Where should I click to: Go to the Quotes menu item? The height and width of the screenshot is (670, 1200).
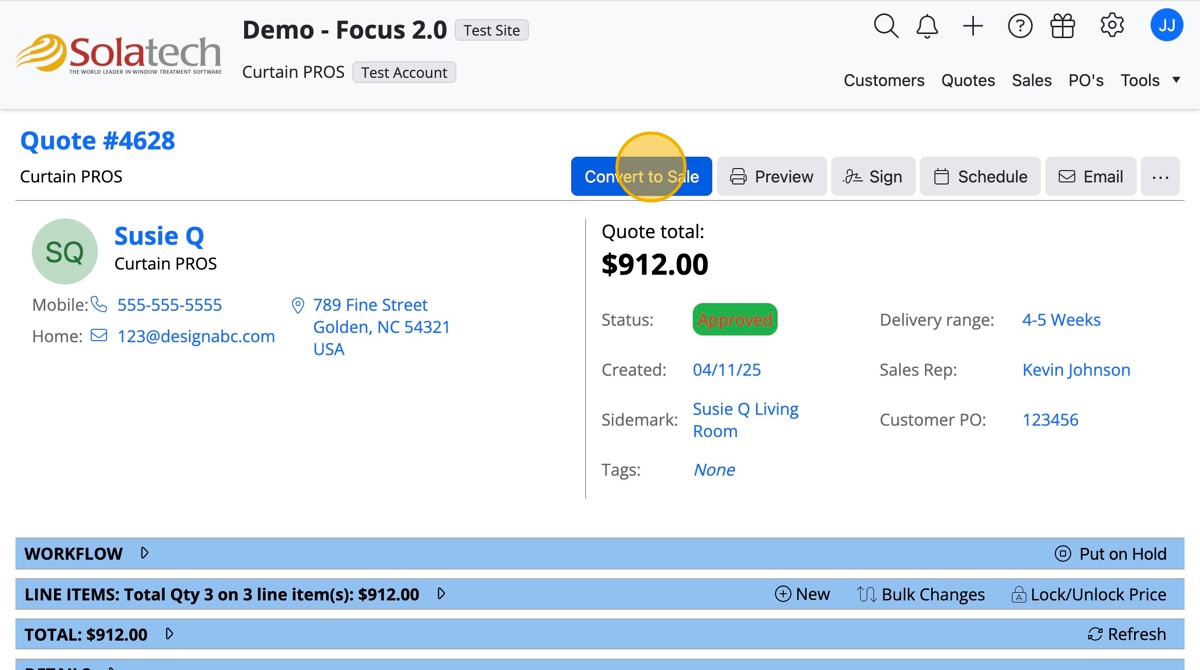968,80
